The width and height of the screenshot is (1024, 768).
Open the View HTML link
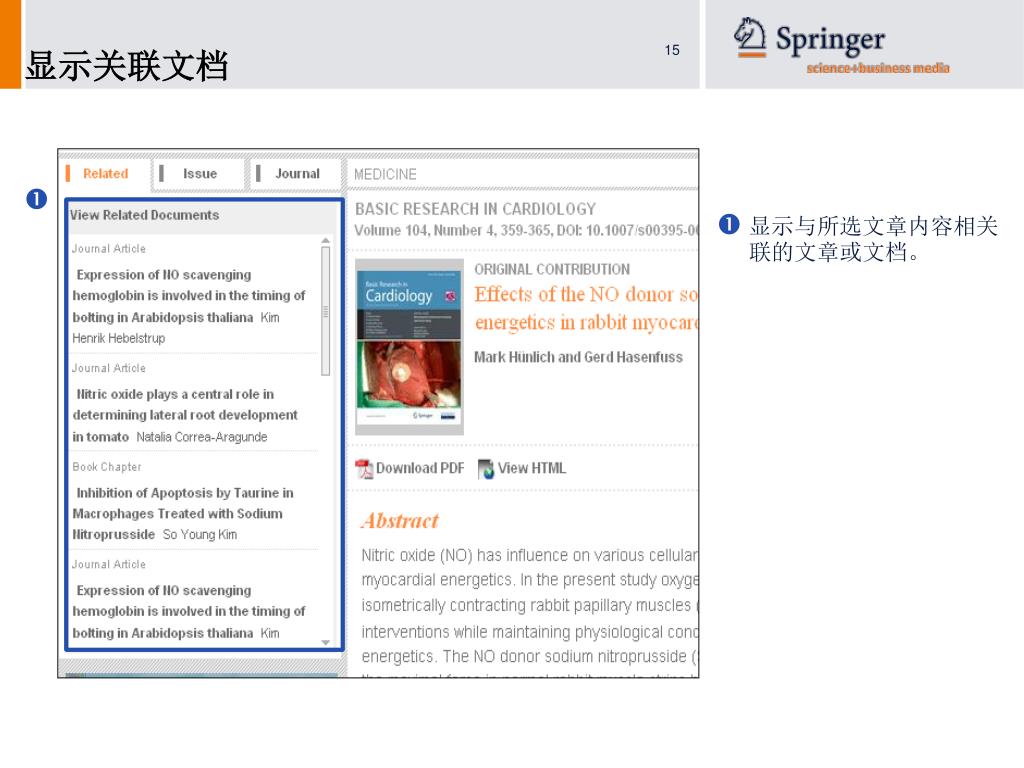click(x=532, y=468)
